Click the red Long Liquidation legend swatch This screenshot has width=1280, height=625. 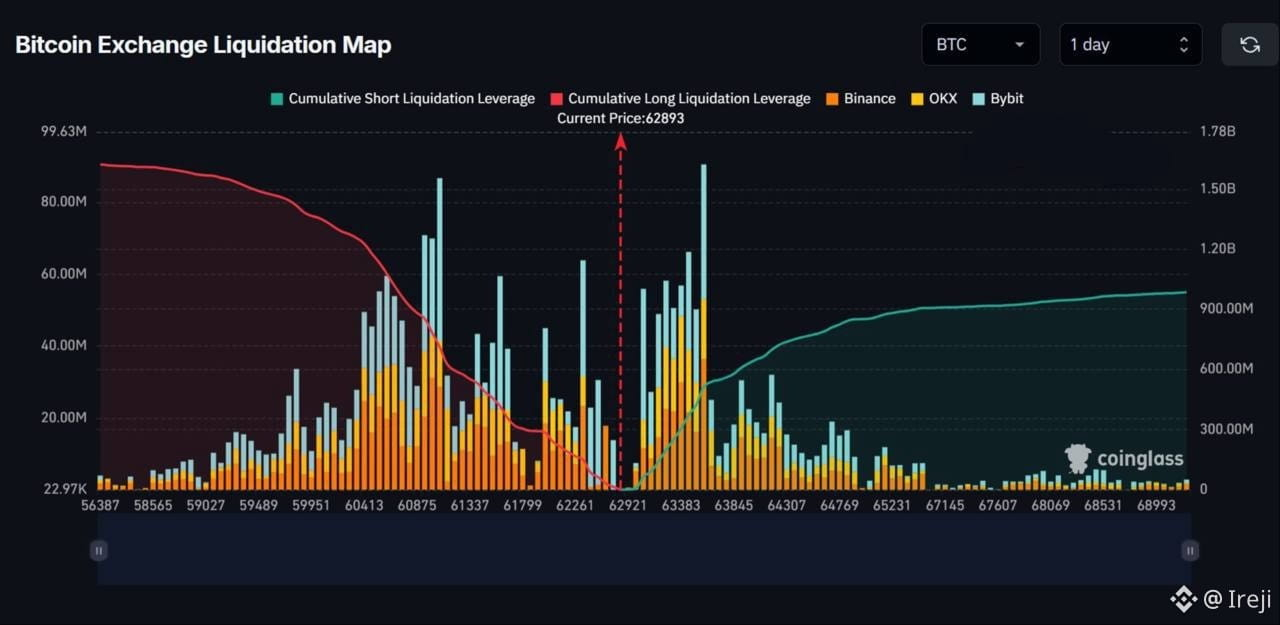click(556, 99)
